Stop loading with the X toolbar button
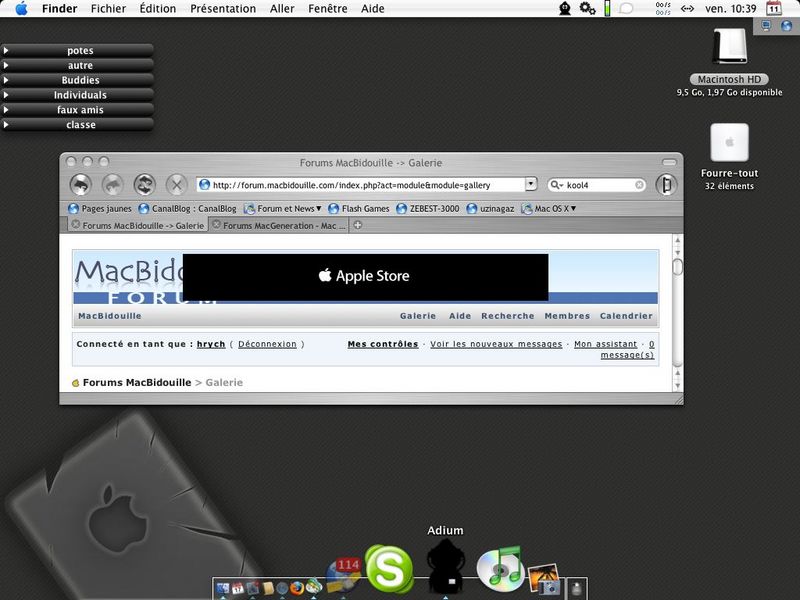Viewport: 800px width, 600px height. (x=177, y=185)
